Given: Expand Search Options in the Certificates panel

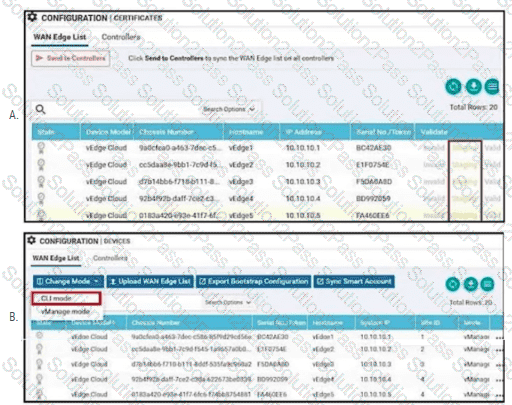Looking at the screenshot, I should tap(229, 109).
